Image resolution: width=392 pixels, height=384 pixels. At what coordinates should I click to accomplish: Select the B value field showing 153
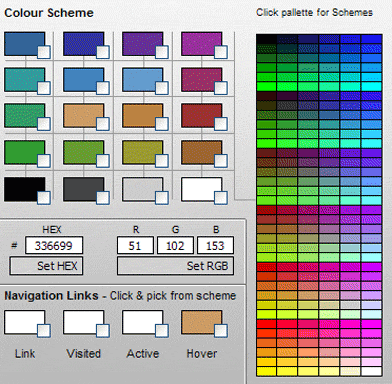(x=215, y=245)
